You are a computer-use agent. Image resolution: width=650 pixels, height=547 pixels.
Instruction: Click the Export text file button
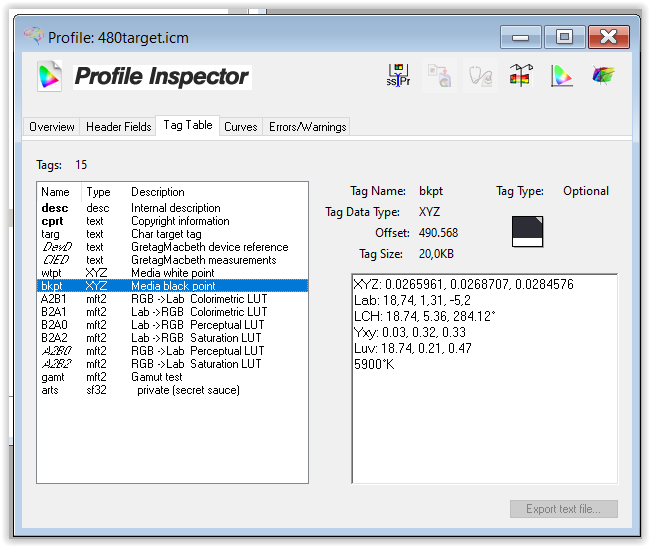[564, 509]
